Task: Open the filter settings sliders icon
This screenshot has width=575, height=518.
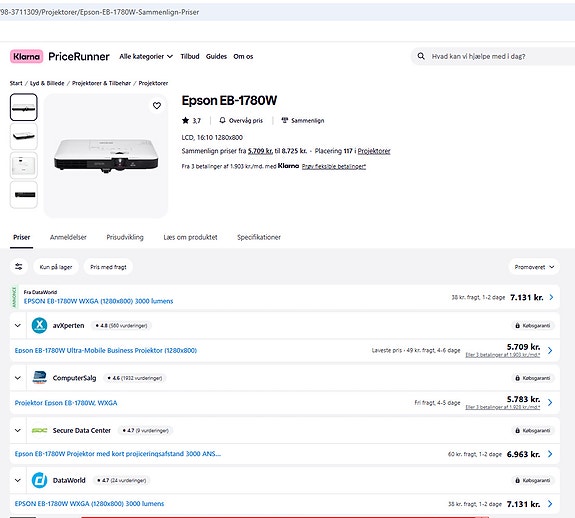Action: tap(19, 267)
